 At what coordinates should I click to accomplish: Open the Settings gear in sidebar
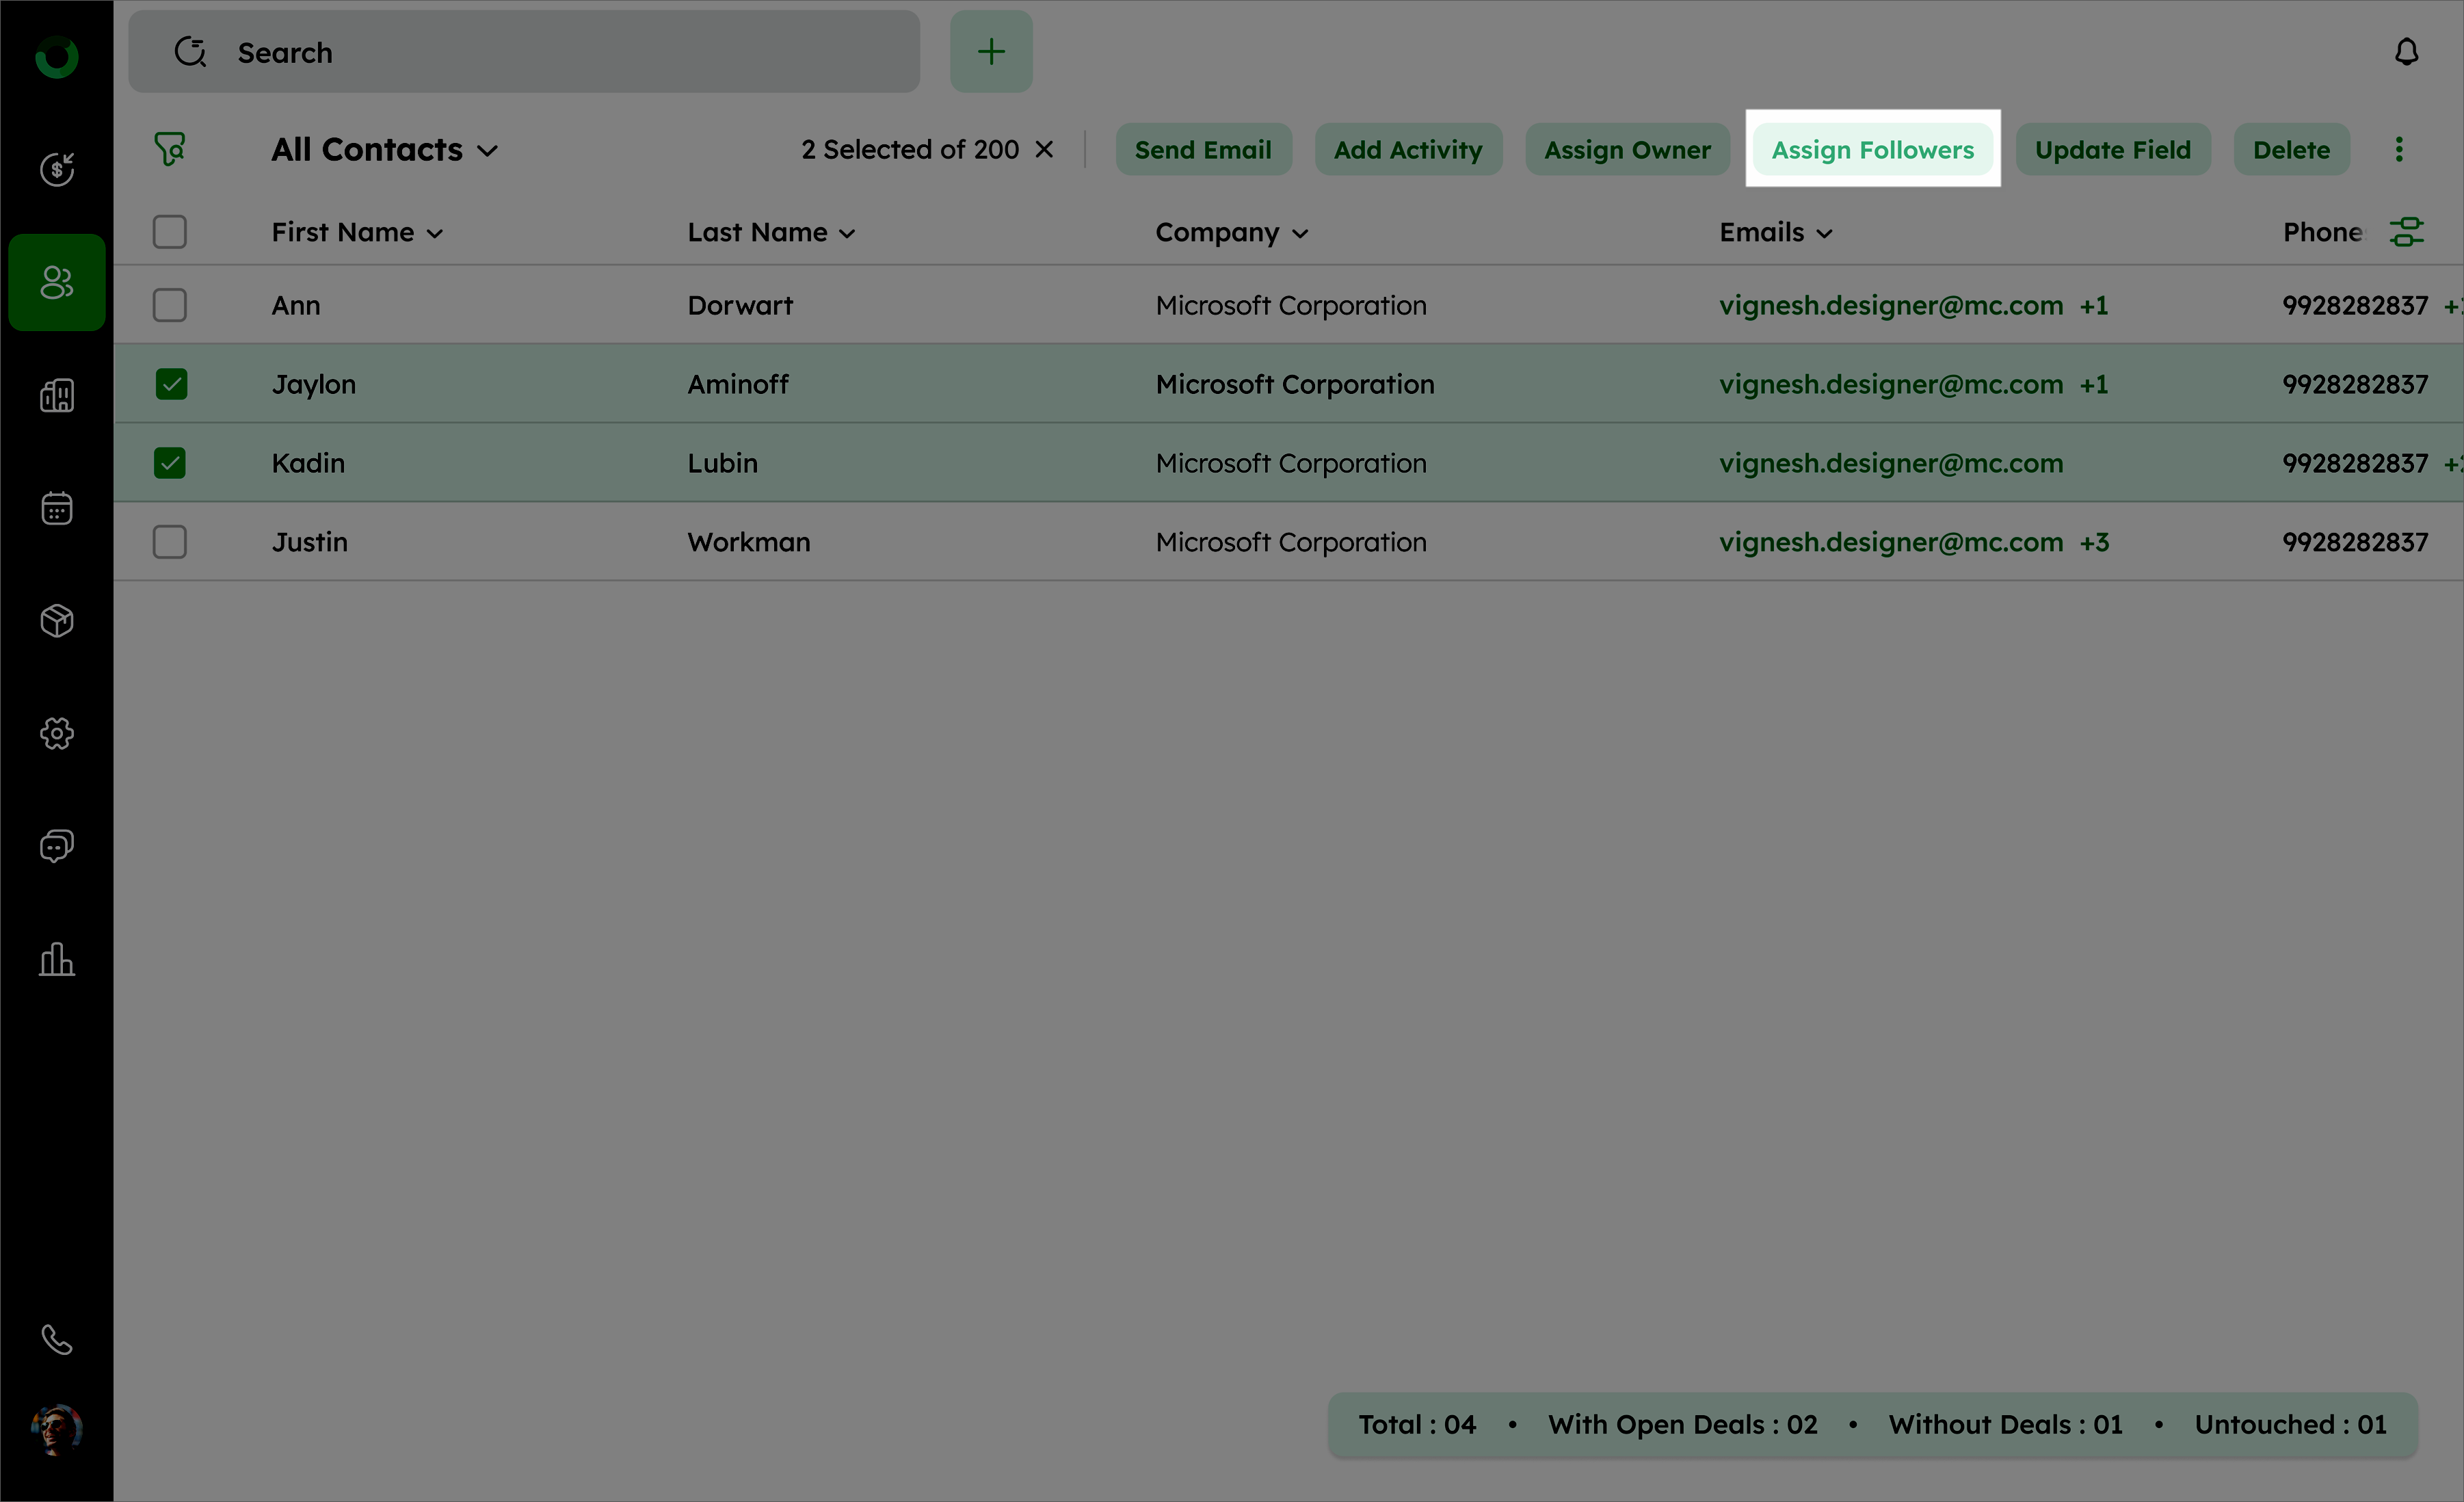point(57,734)
